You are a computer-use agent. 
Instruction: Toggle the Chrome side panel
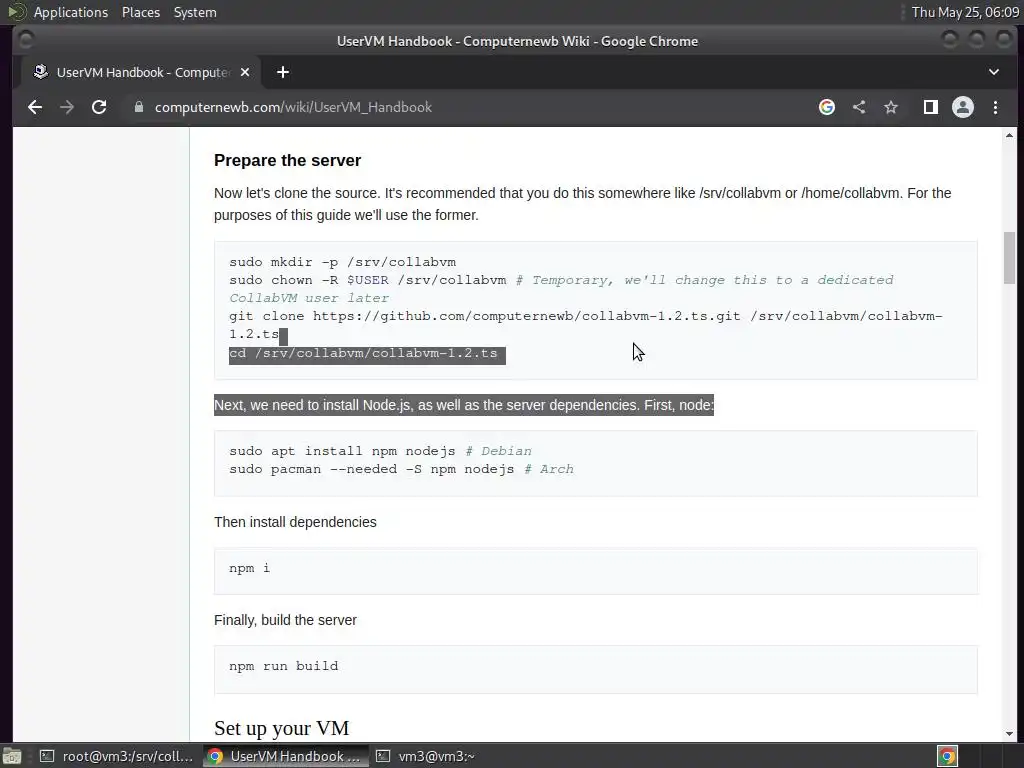[931, 107]
